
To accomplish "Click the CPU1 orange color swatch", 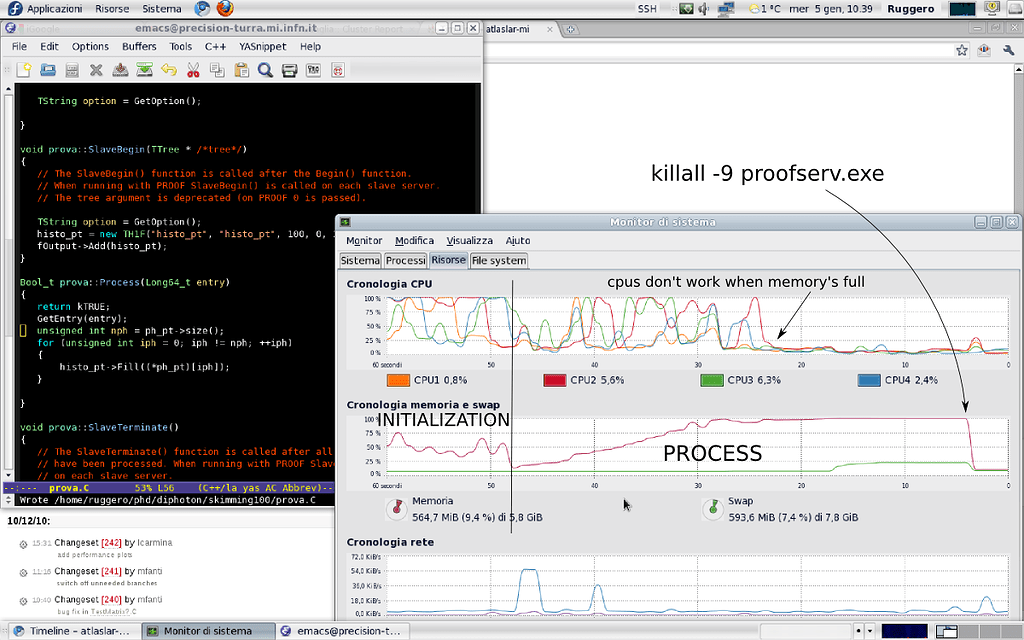I will [x=399, y=380].
